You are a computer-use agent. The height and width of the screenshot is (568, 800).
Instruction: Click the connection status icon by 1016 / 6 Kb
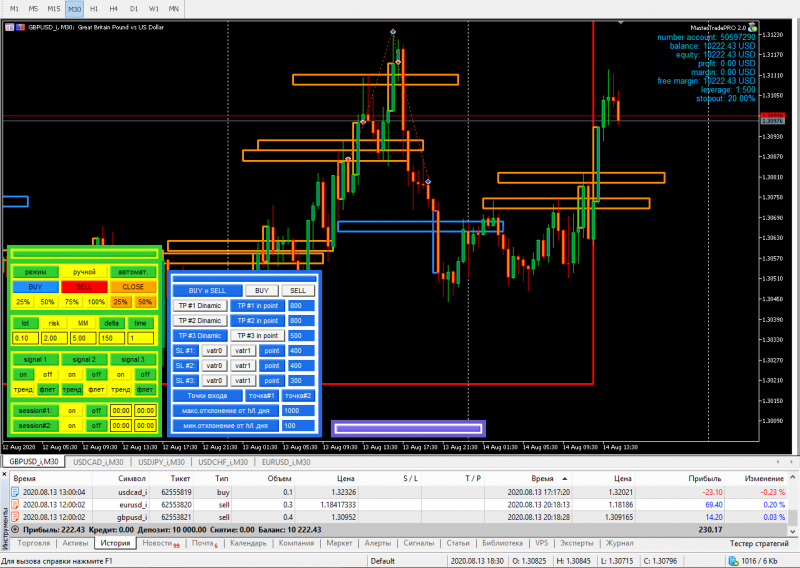(733, 561)
